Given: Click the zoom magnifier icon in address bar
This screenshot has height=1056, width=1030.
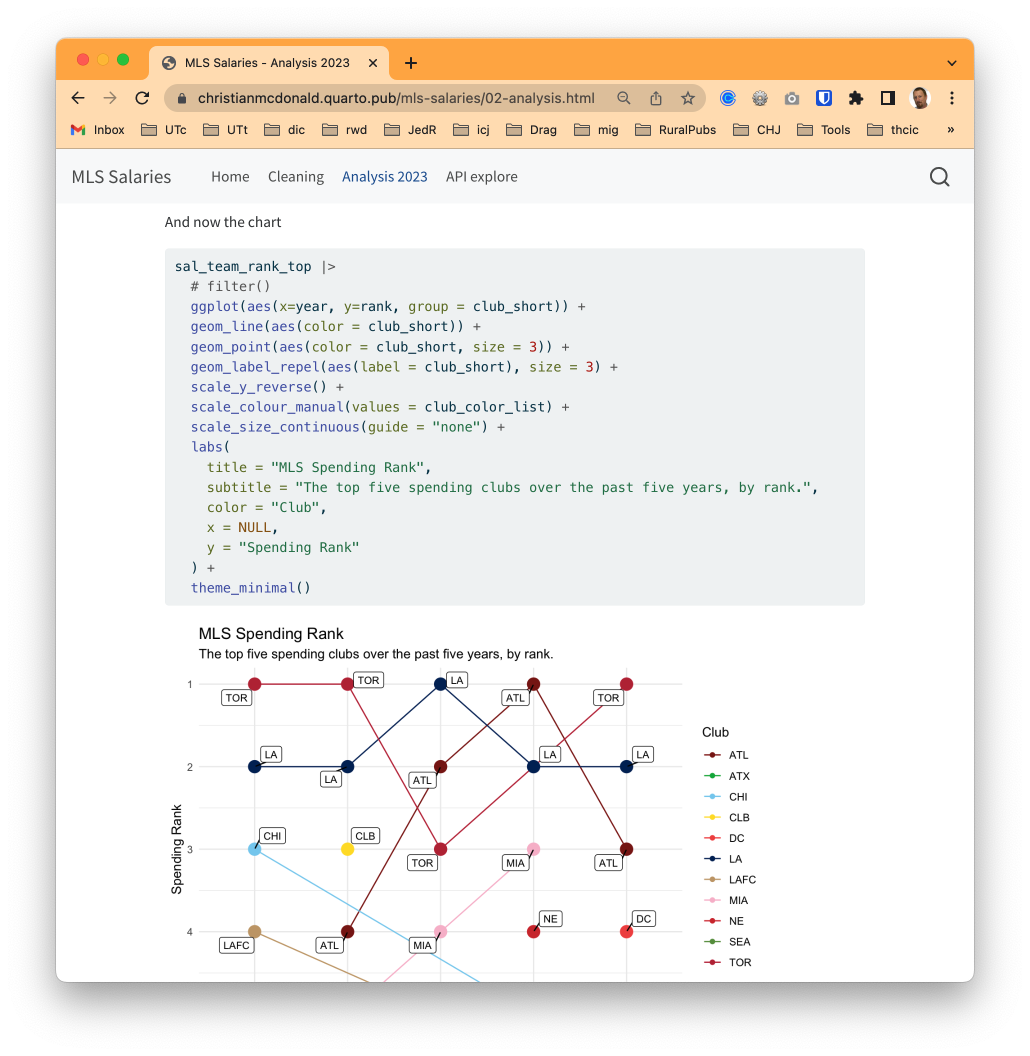Looking at the screenshot, I should [x=624, y=98].
